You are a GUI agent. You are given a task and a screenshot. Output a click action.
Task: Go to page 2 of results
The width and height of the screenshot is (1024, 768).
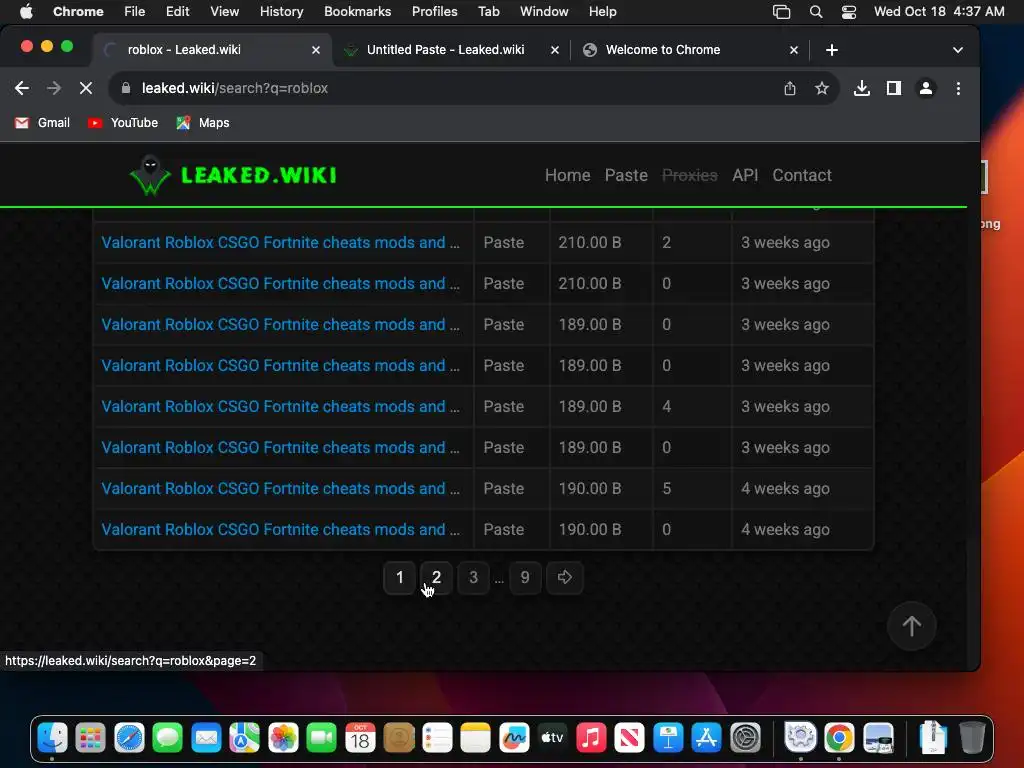[436, 577]
